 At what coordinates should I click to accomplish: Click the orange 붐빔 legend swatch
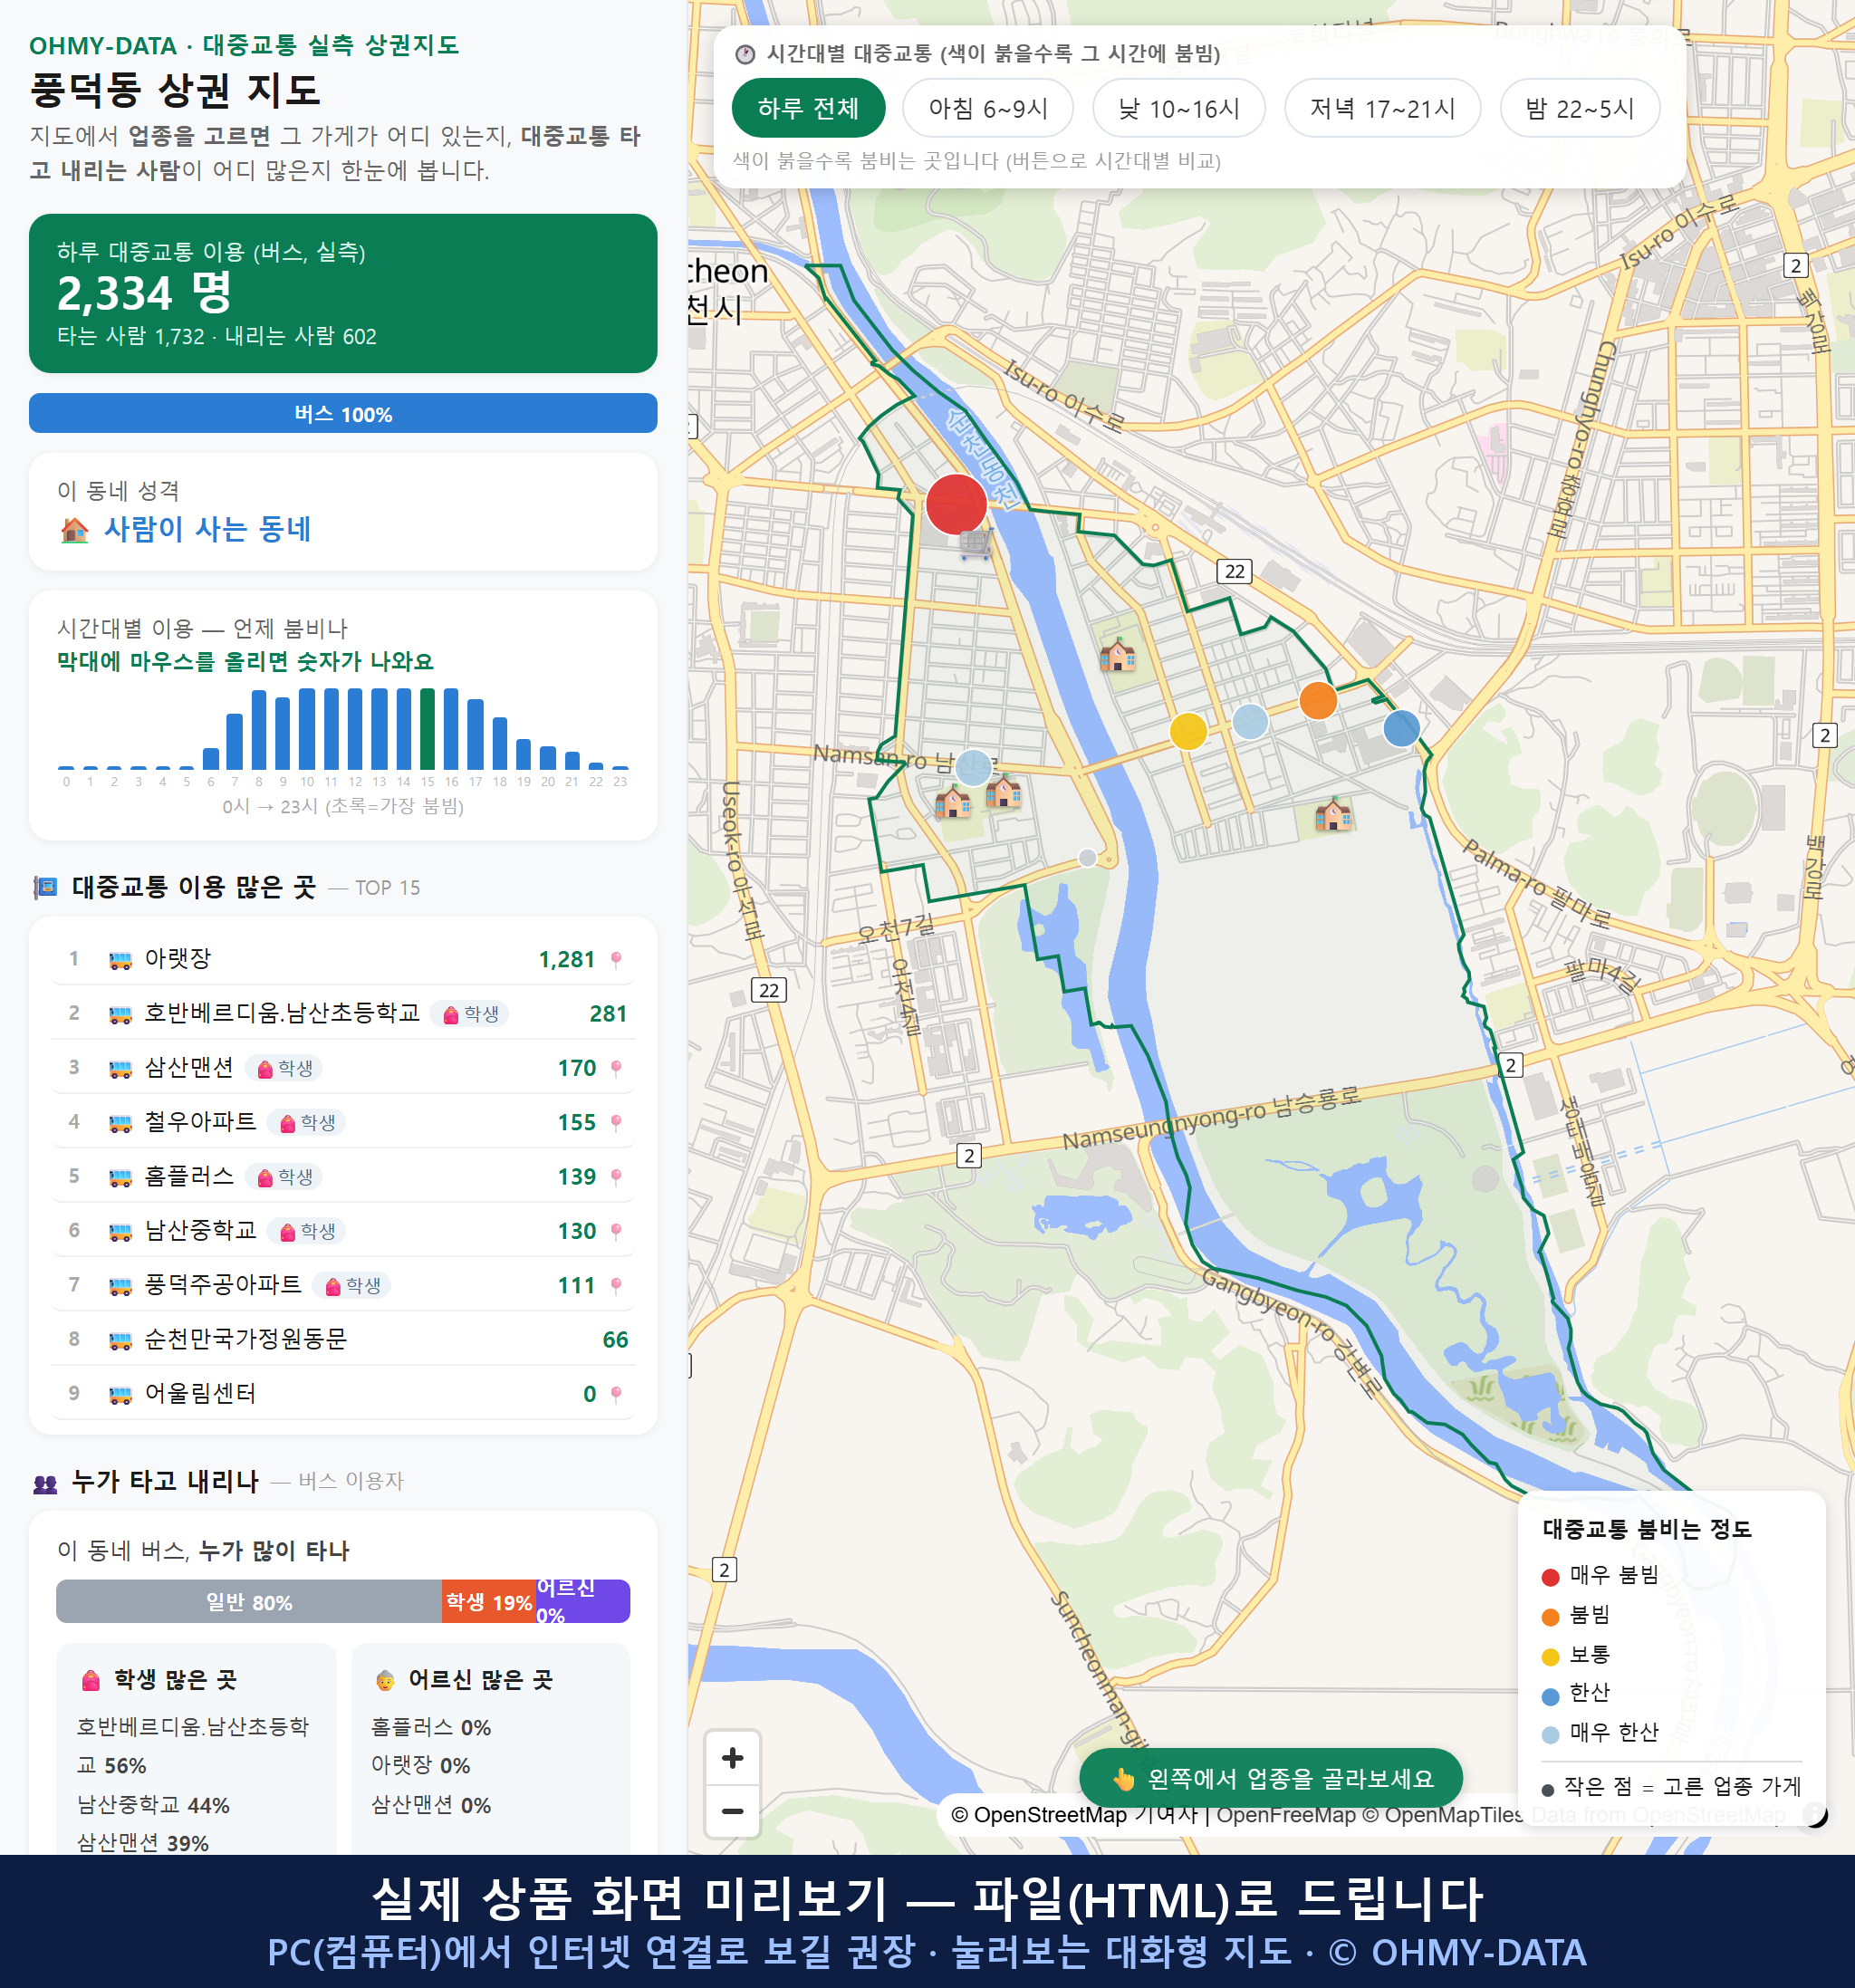coord(1550,1617)
